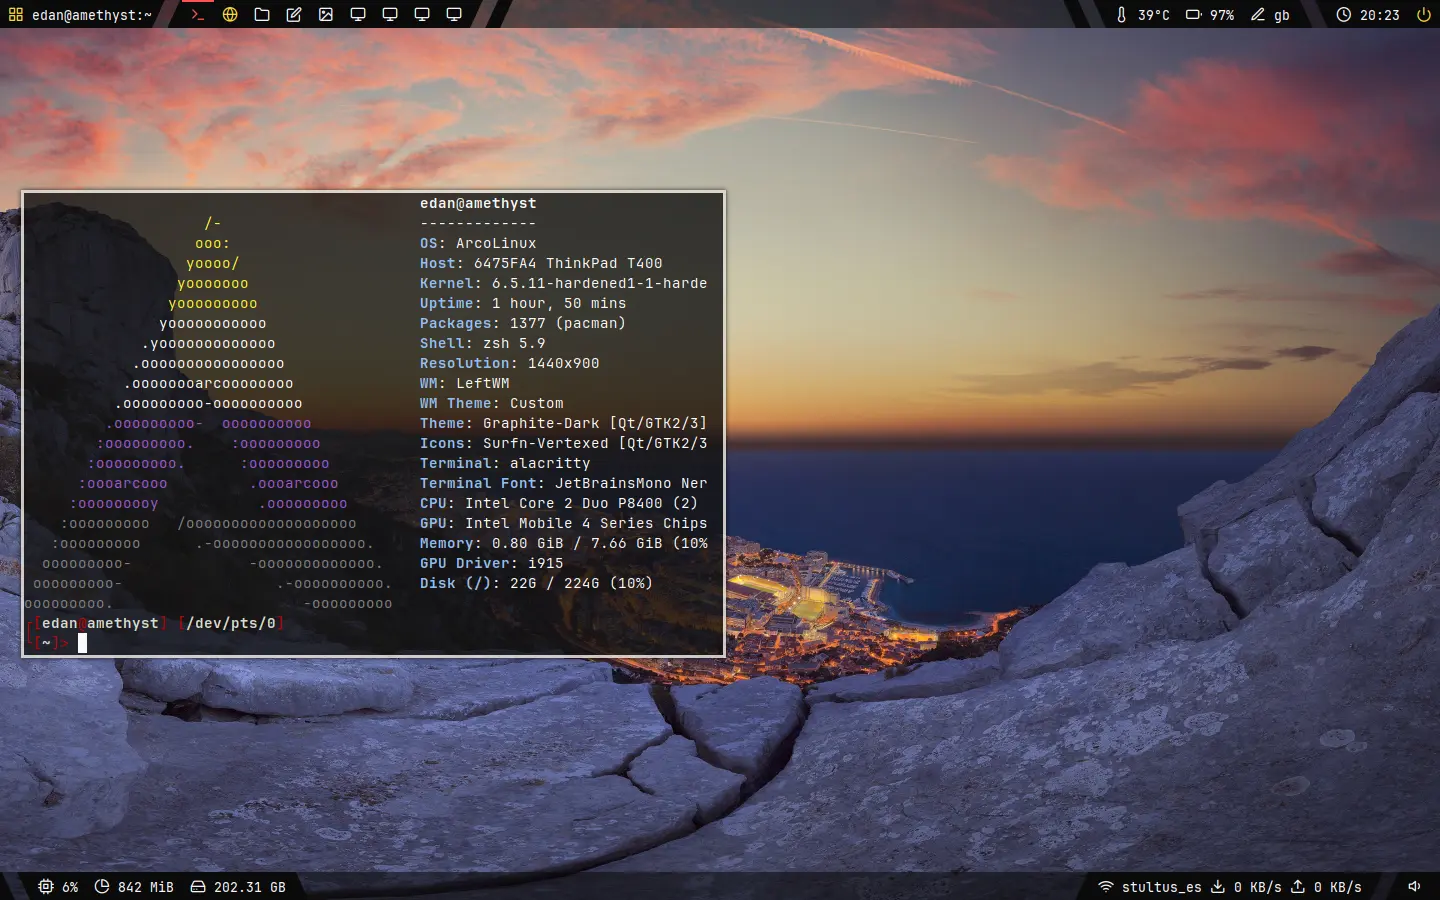Click the 'Shell: zsh 5.9' line
This screenshot has height=900, width=1440.
(x=483, y=343)
